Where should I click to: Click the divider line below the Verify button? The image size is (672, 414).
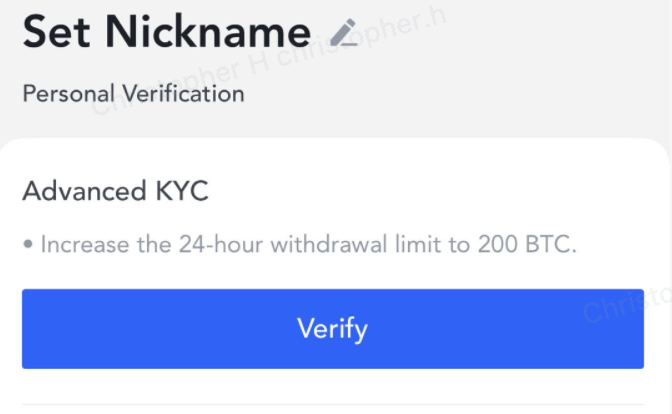333,404
